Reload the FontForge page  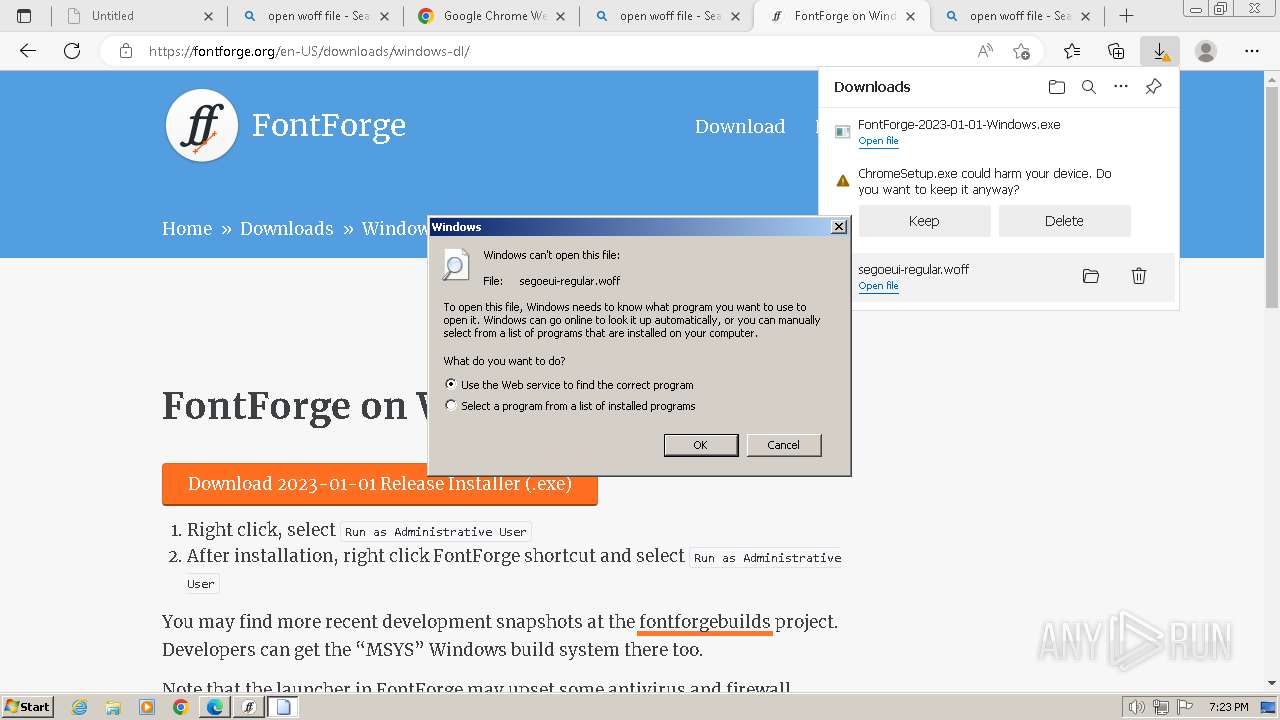pyautogui.click(x=72, y=51)
